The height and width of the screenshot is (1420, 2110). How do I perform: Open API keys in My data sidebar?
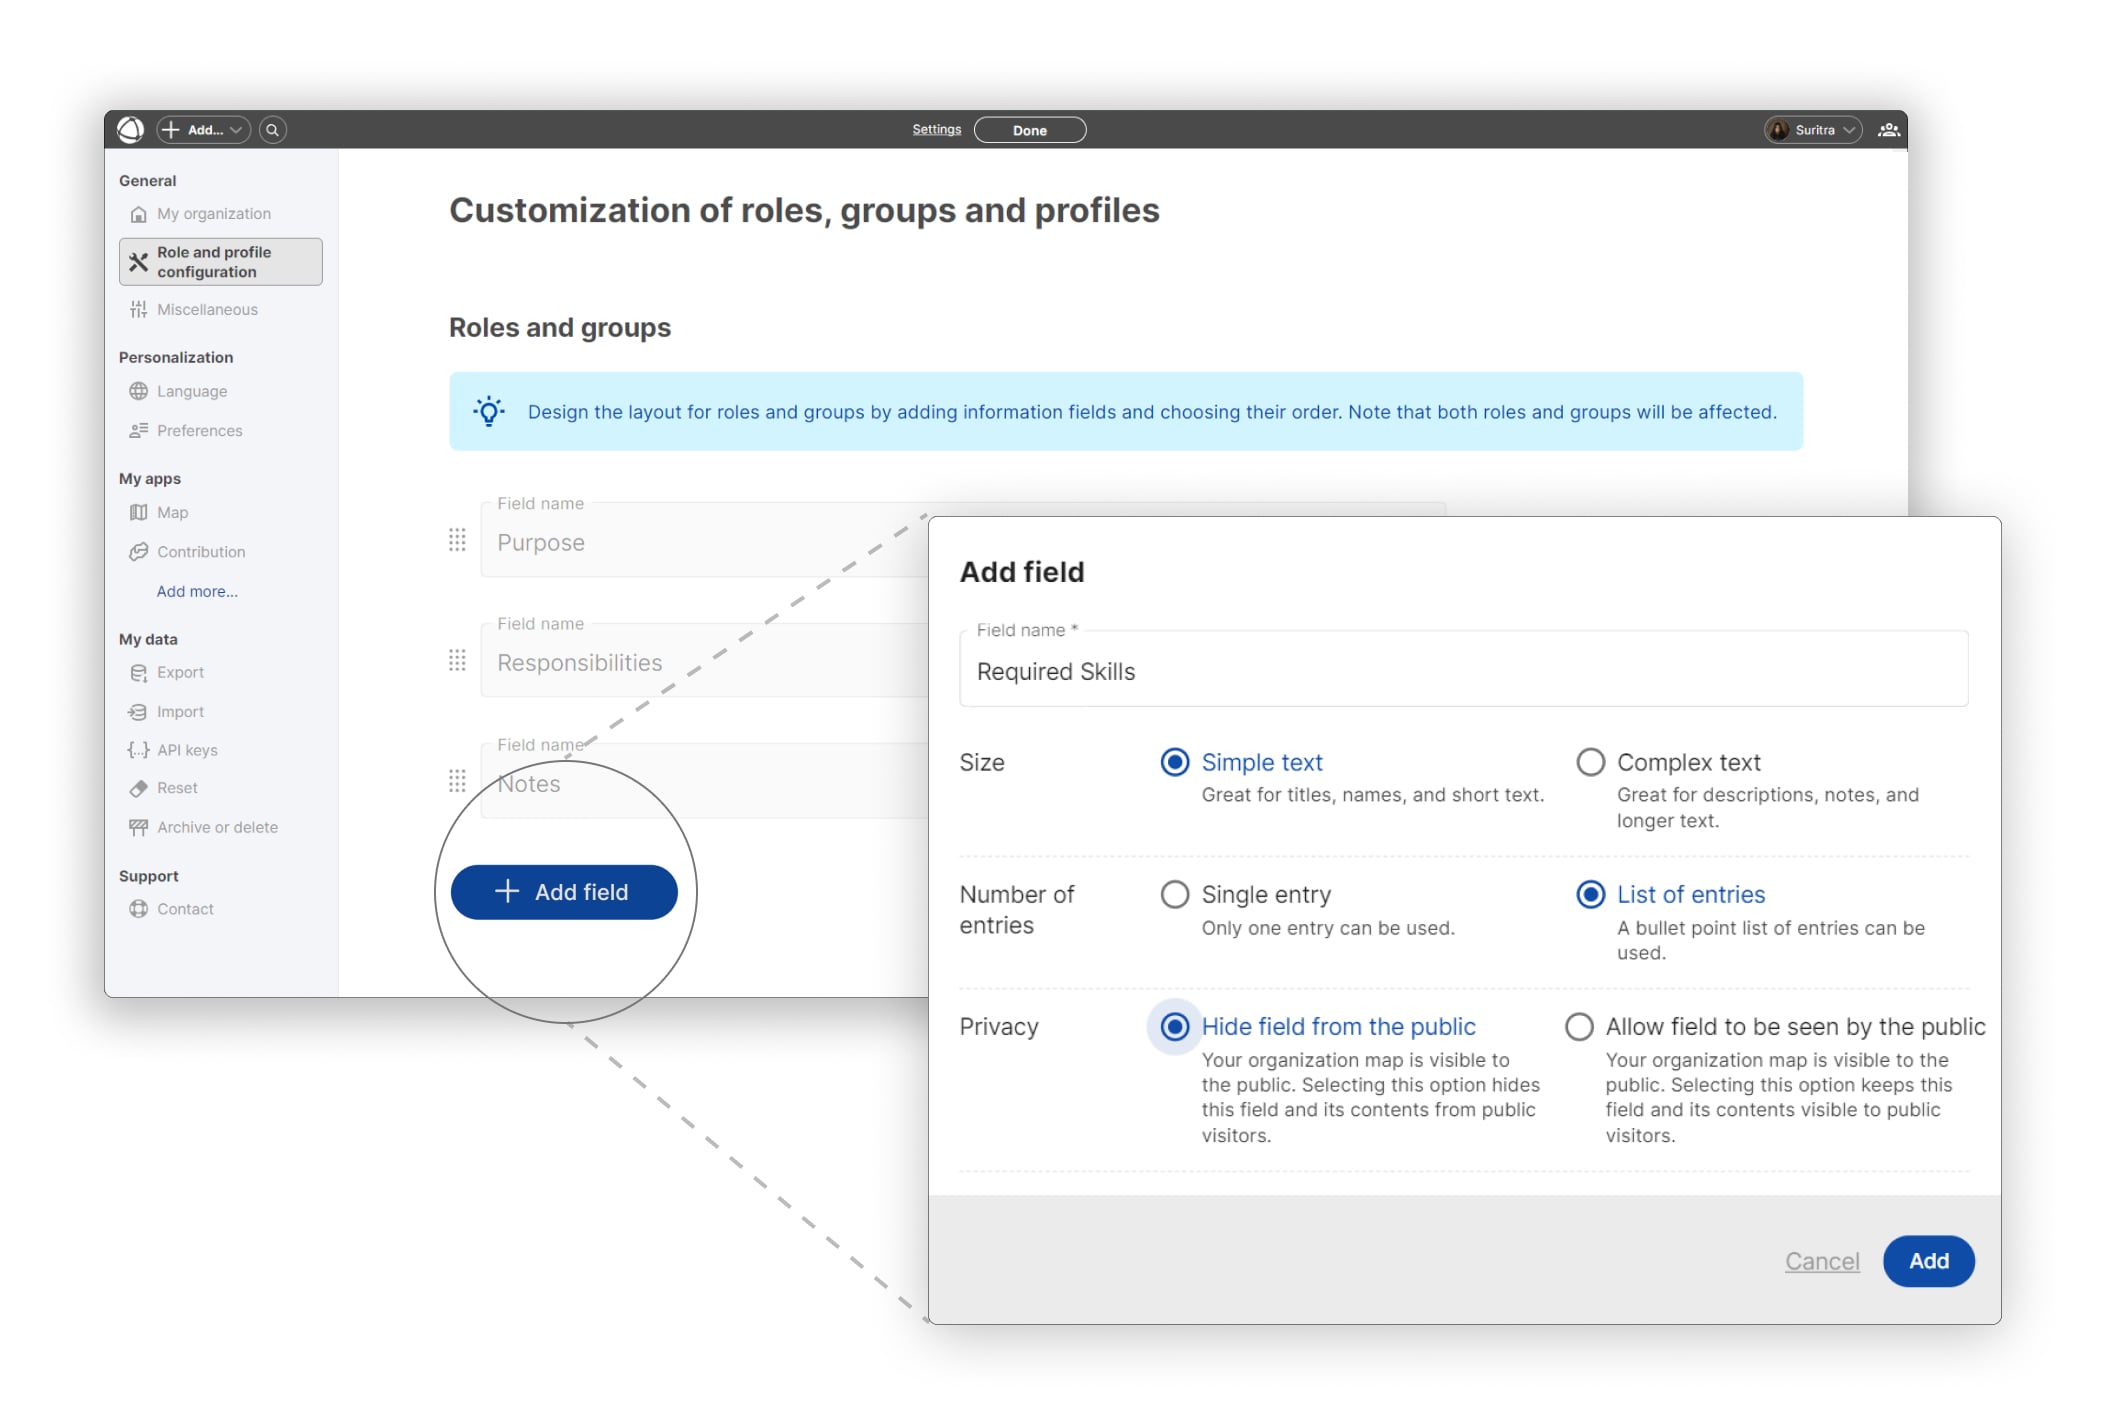click(x=186, y=750)
